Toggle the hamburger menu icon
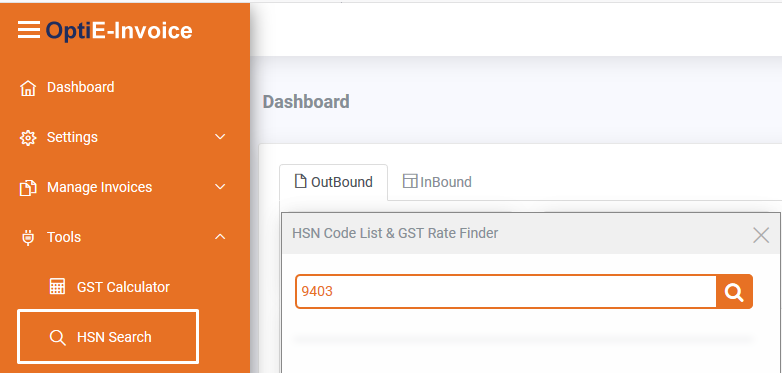The image size is (782, 373). click(29, 30)
